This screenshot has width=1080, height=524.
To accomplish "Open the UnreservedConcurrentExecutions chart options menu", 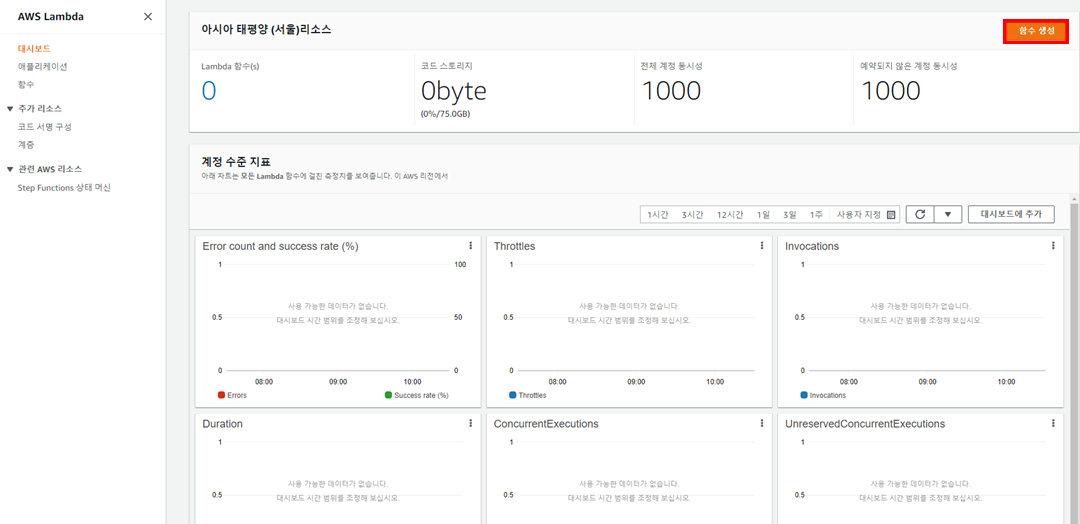I will pyautogui.click(x=1053, y=423).
